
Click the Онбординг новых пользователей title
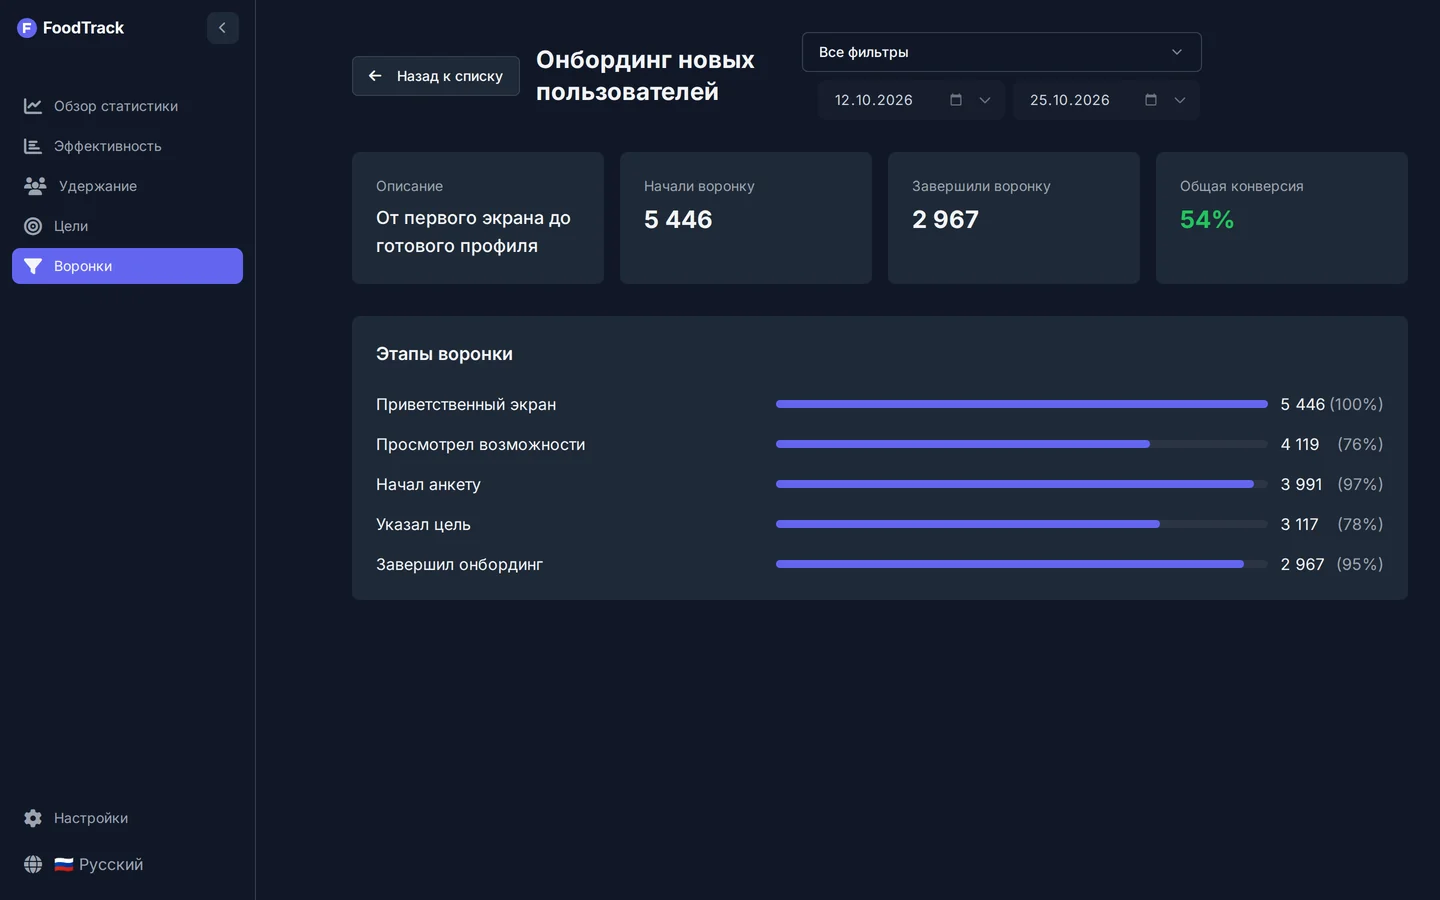click(x=645, y=76)
